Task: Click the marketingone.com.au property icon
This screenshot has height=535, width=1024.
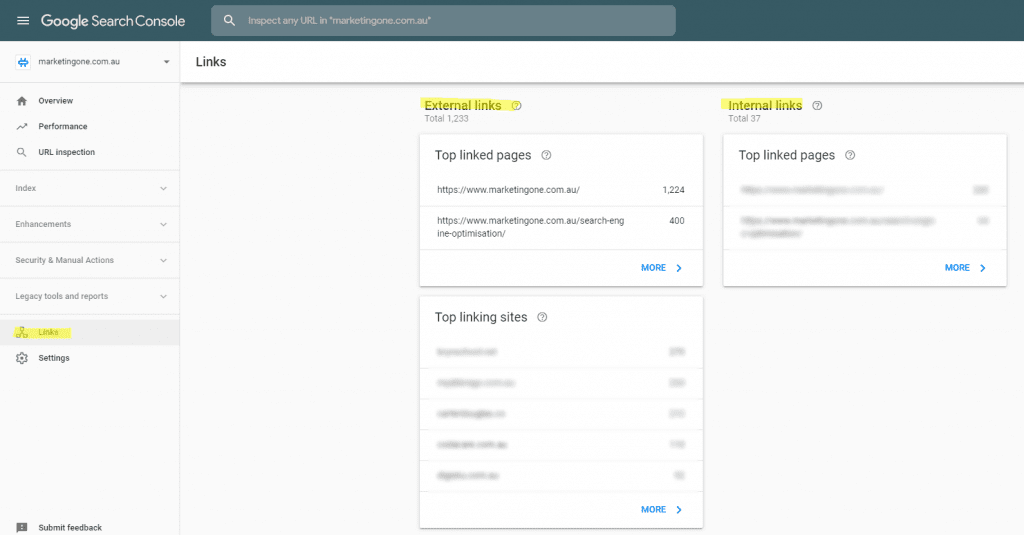Action: [23, 62]
